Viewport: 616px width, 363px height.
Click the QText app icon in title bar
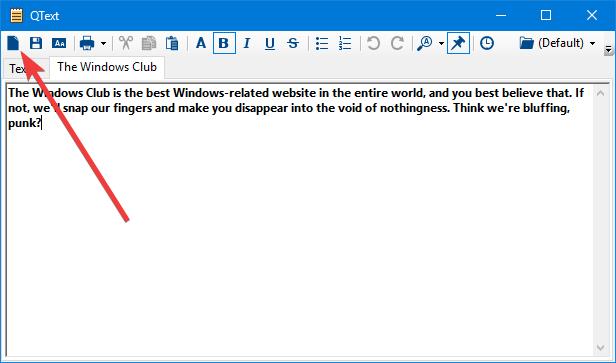16,16
